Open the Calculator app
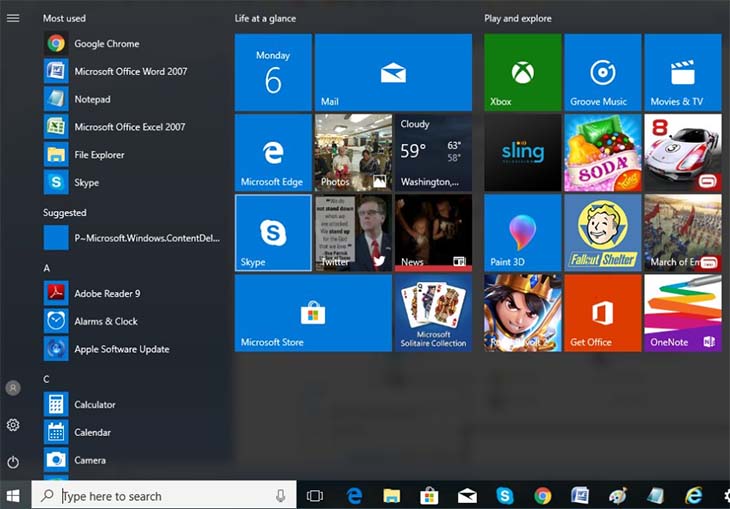The width and height of the screenshot is (730, 509). pos(135,404)
